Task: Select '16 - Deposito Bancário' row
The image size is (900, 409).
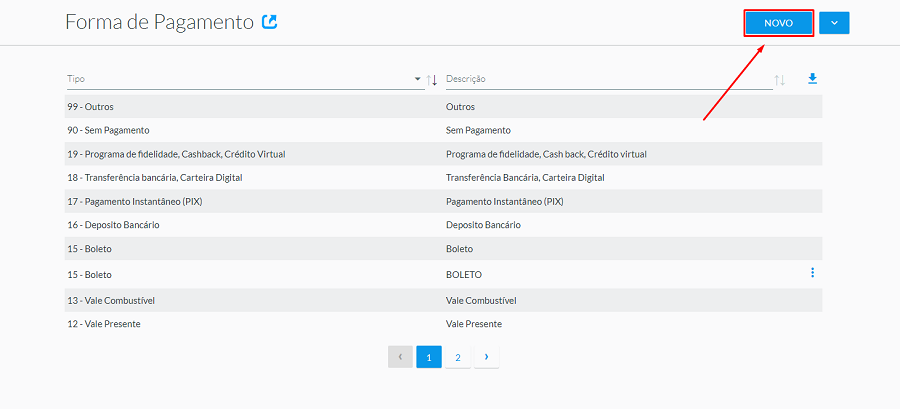Action: tap(443, 225)
